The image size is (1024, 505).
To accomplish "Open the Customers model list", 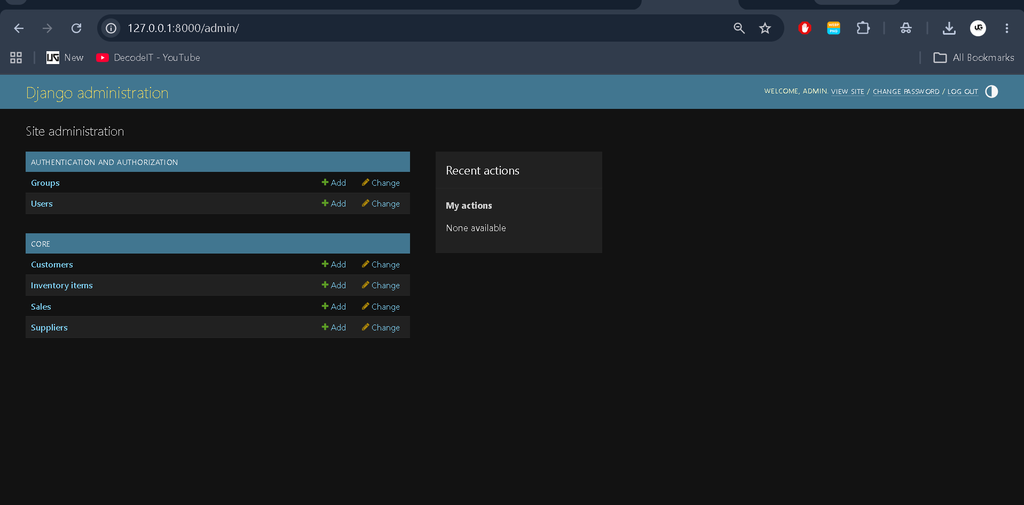I will click(x=52, y=265).
